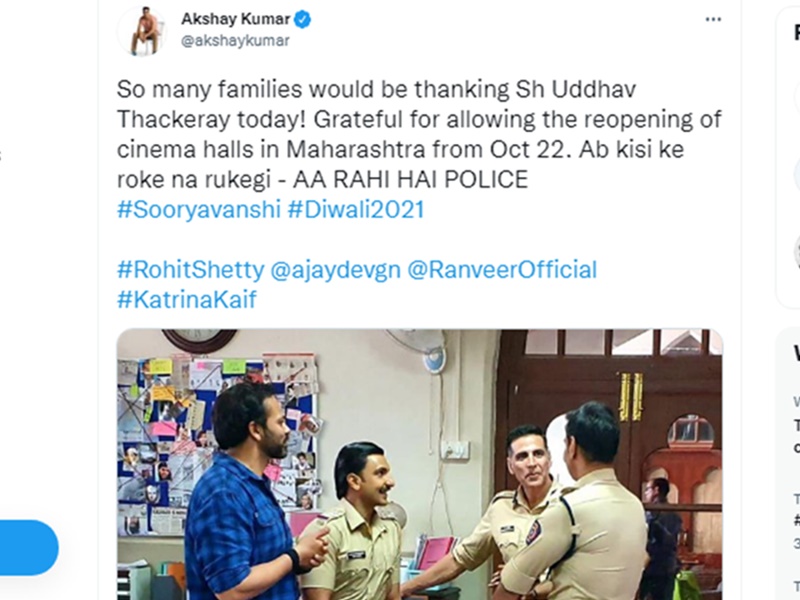Click the wall clock in the photo
Viewport: 800px width, 600px height.
point(199,340)
